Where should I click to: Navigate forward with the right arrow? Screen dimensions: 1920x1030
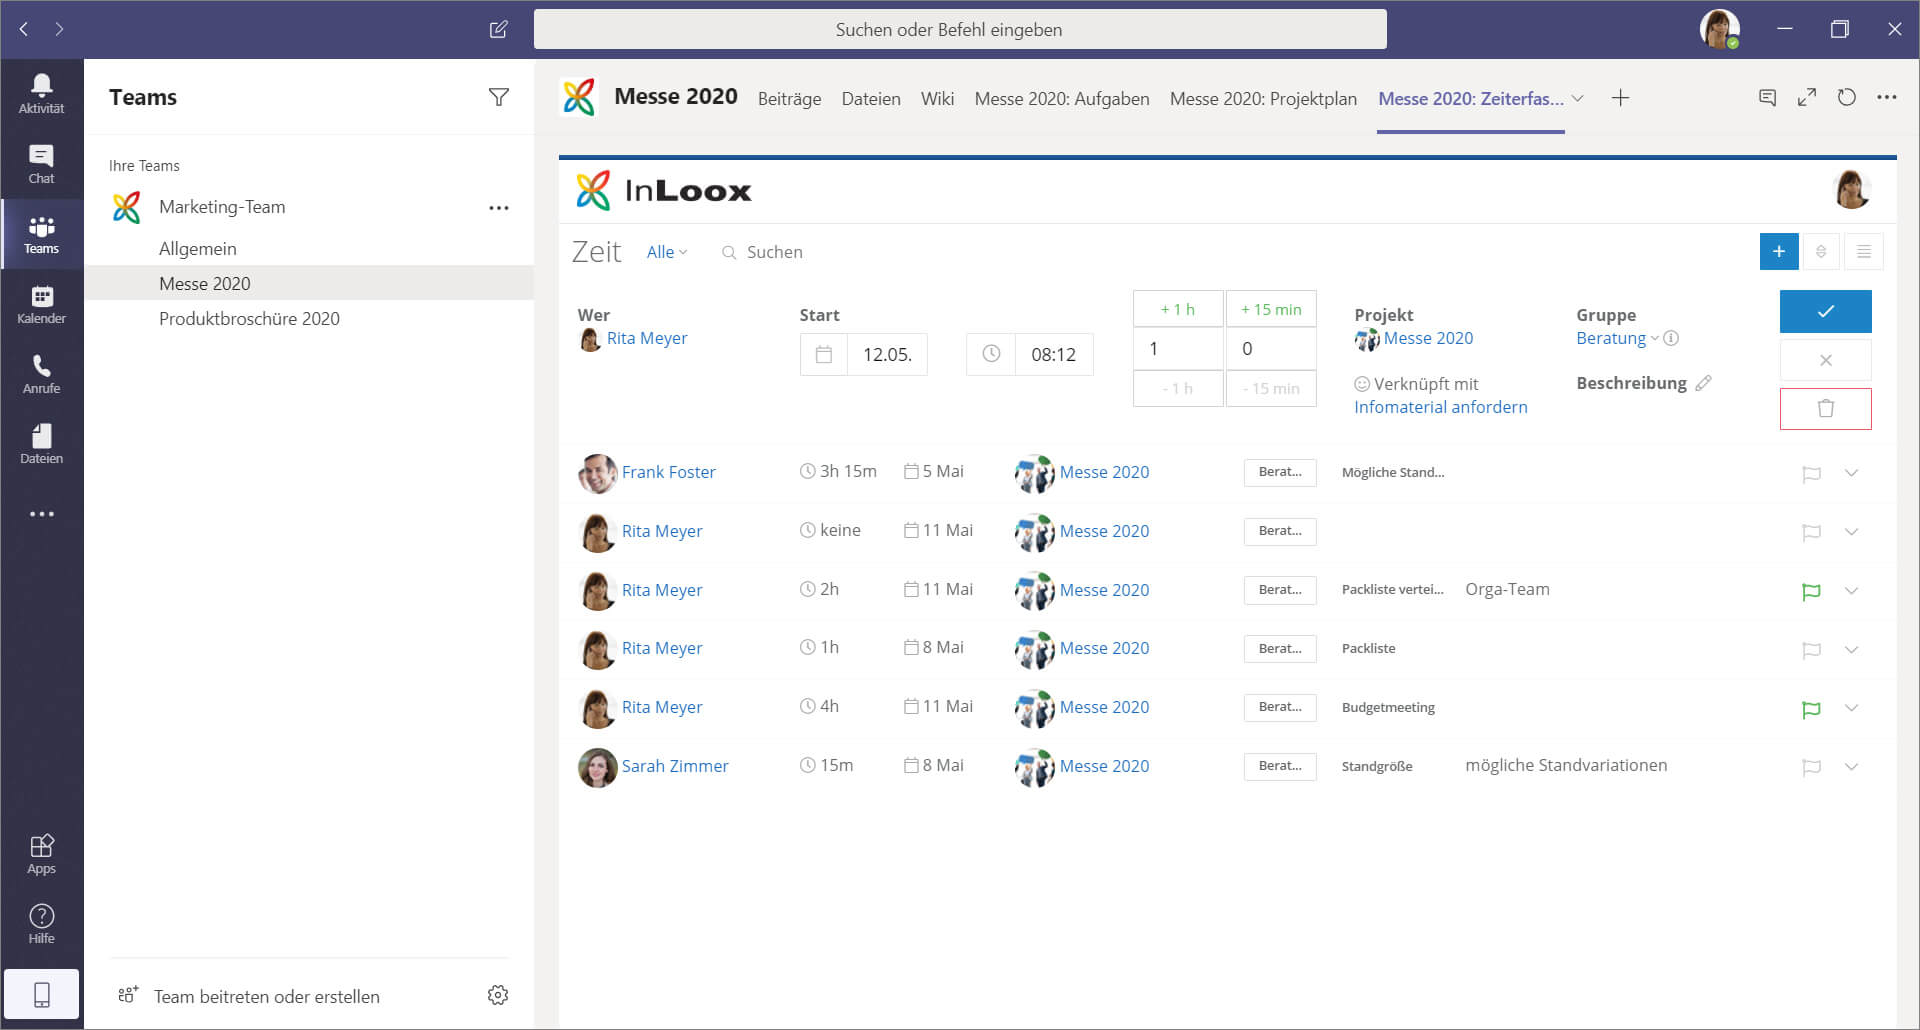pyautogui.click(x=59, y=29)
